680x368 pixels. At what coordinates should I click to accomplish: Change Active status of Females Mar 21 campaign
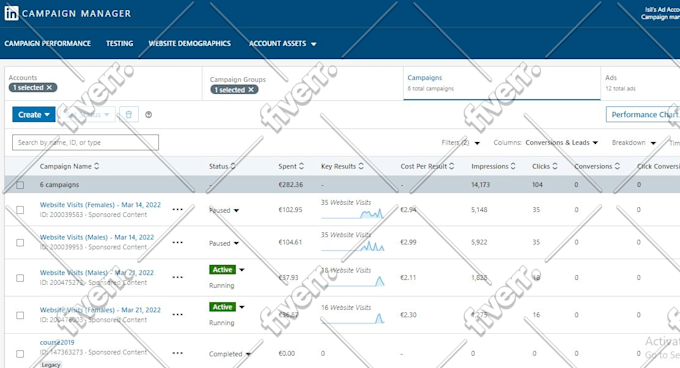[x=227, y=307]
